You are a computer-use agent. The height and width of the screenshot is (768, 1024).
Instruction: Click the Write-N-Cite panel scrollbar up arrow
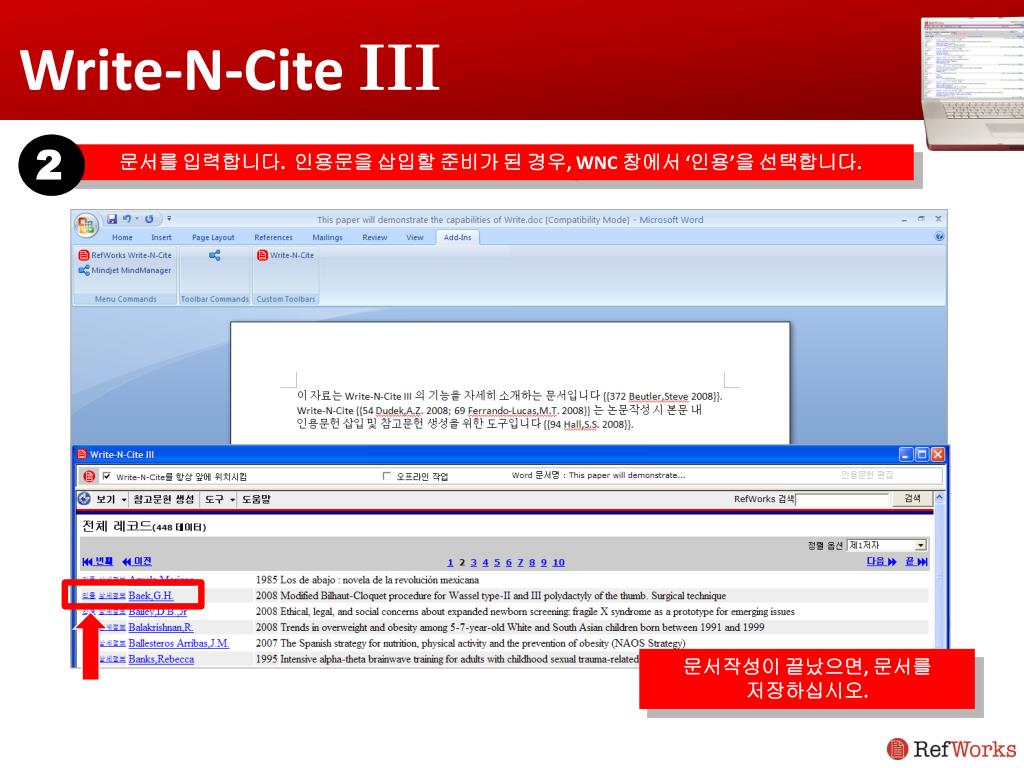click(940, 498)
